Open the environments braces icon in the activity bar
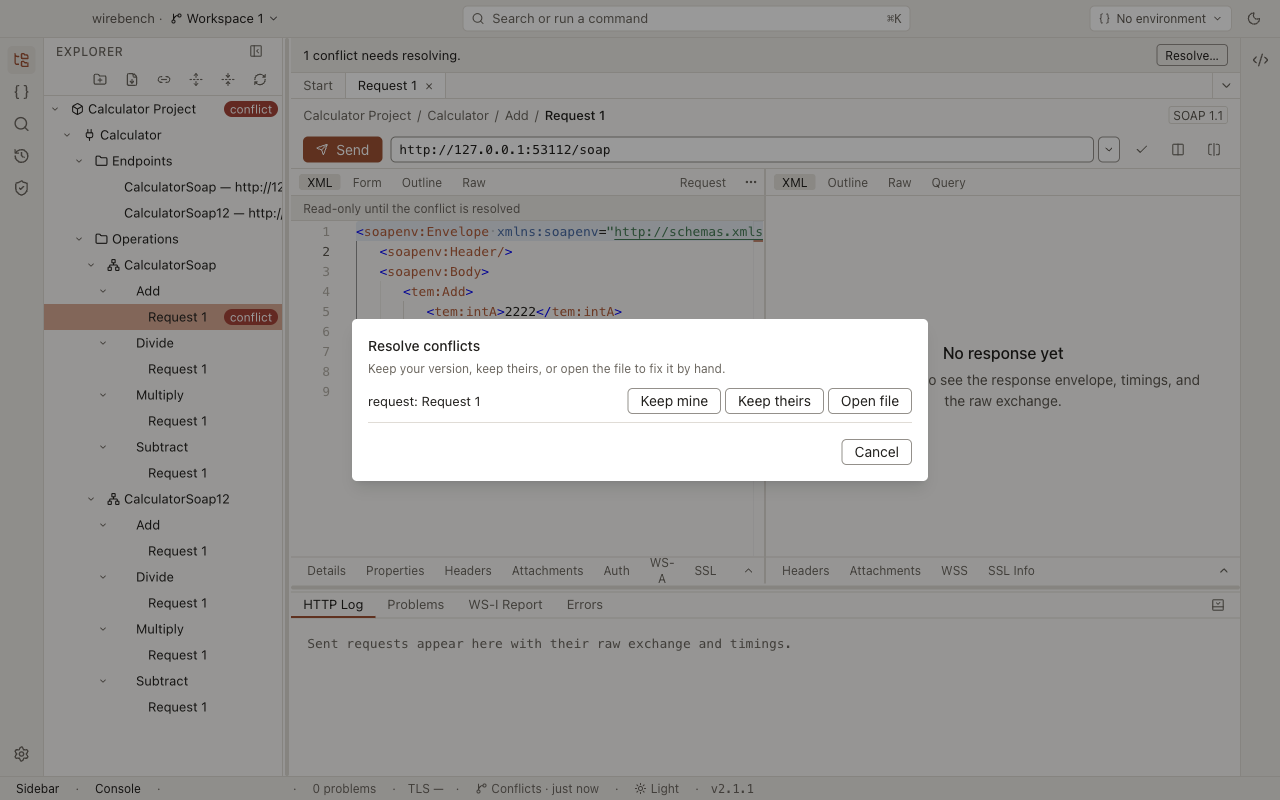Screen dimensions: 1280x800 [21, 92]
